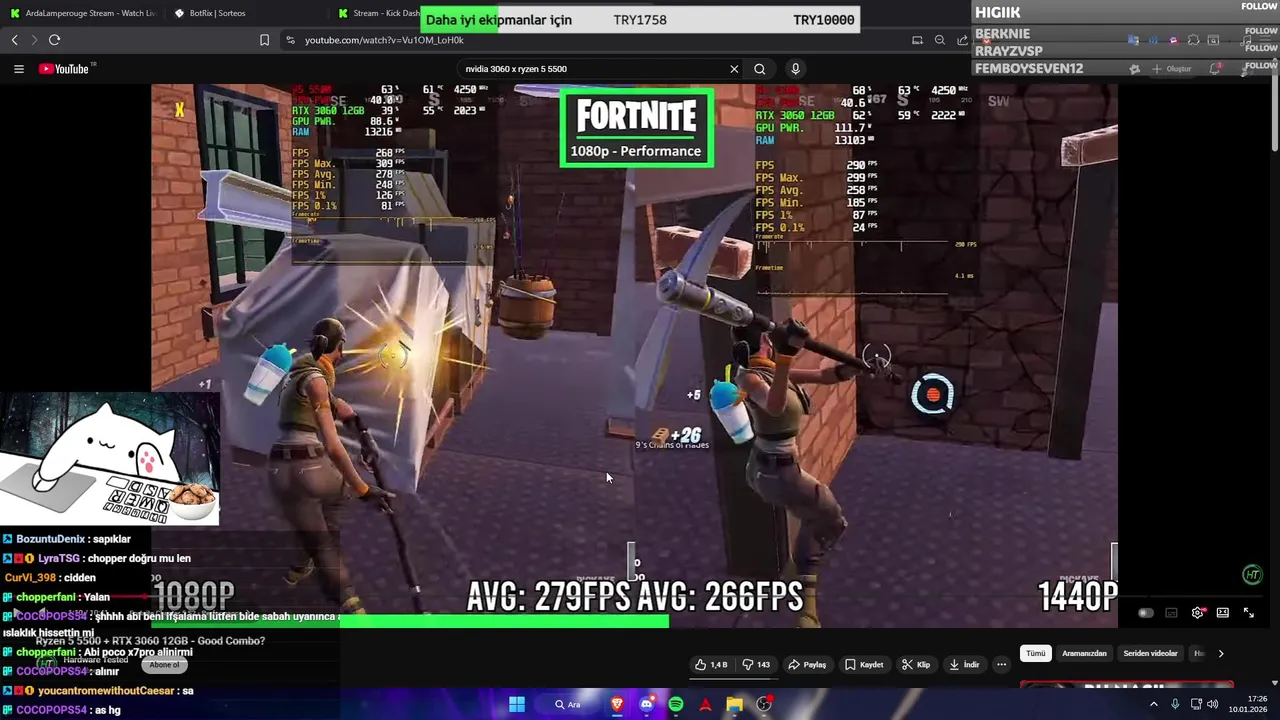Run the search with the magnifier button
The width and height of the screenshot is (1280, 720).
point(760,69)
